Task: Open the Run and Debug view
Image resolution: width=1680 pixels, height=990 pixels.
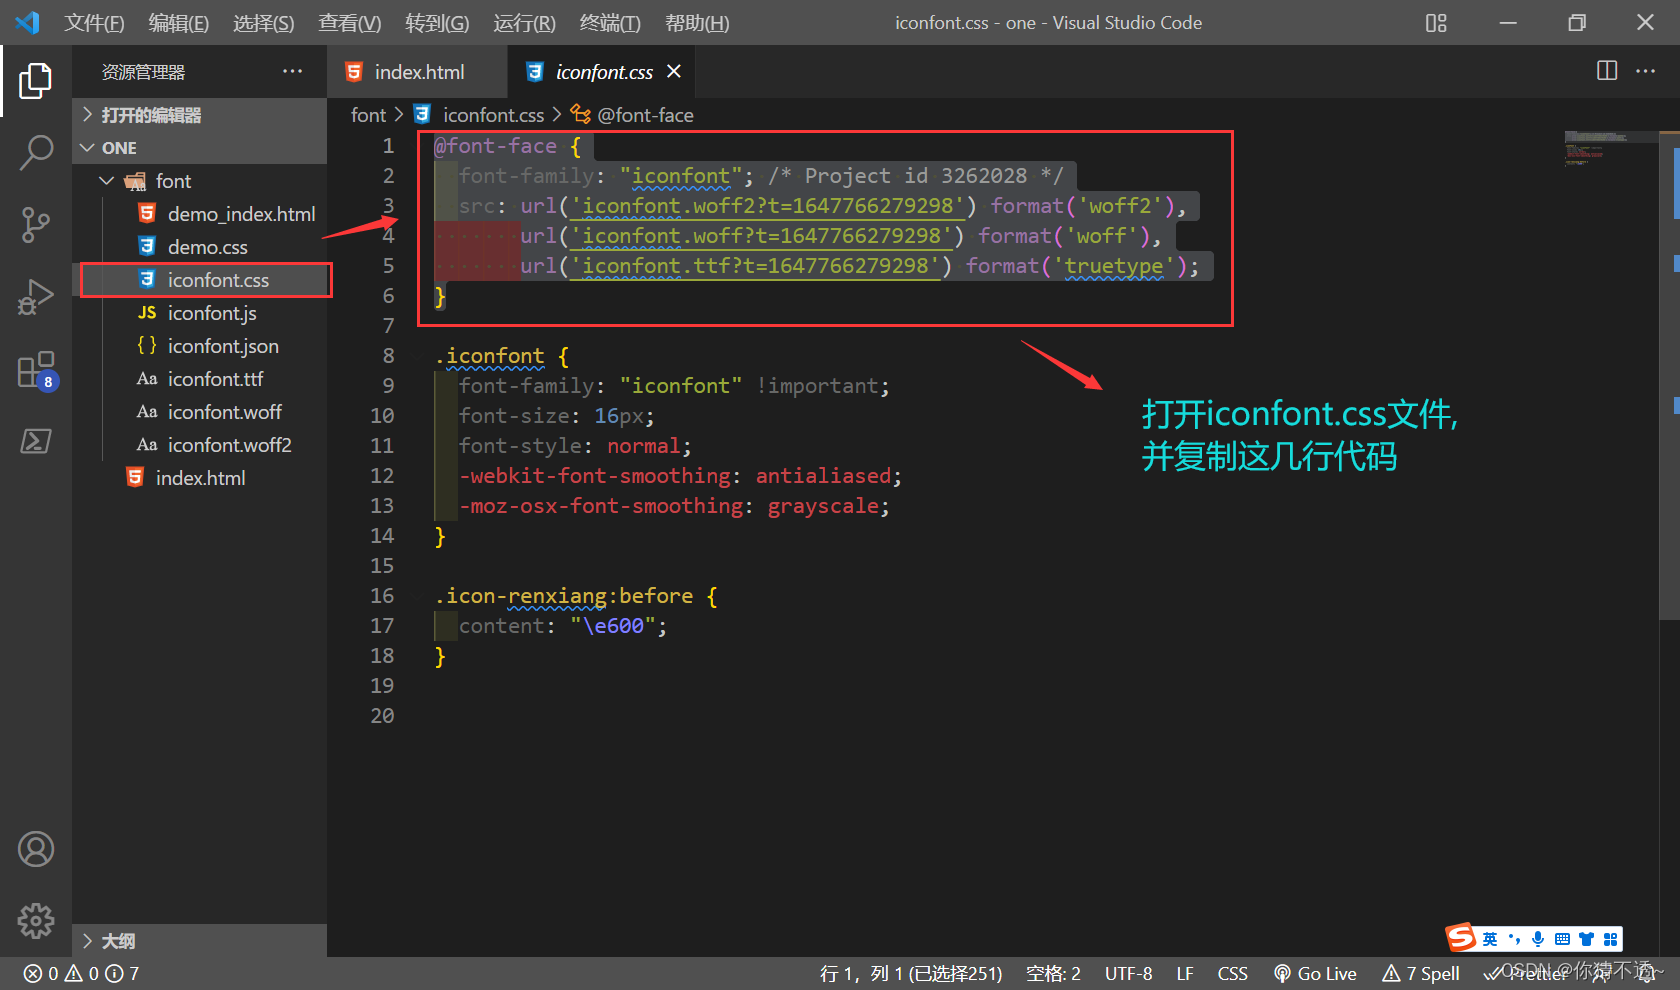Action: (x=36, y=297)
